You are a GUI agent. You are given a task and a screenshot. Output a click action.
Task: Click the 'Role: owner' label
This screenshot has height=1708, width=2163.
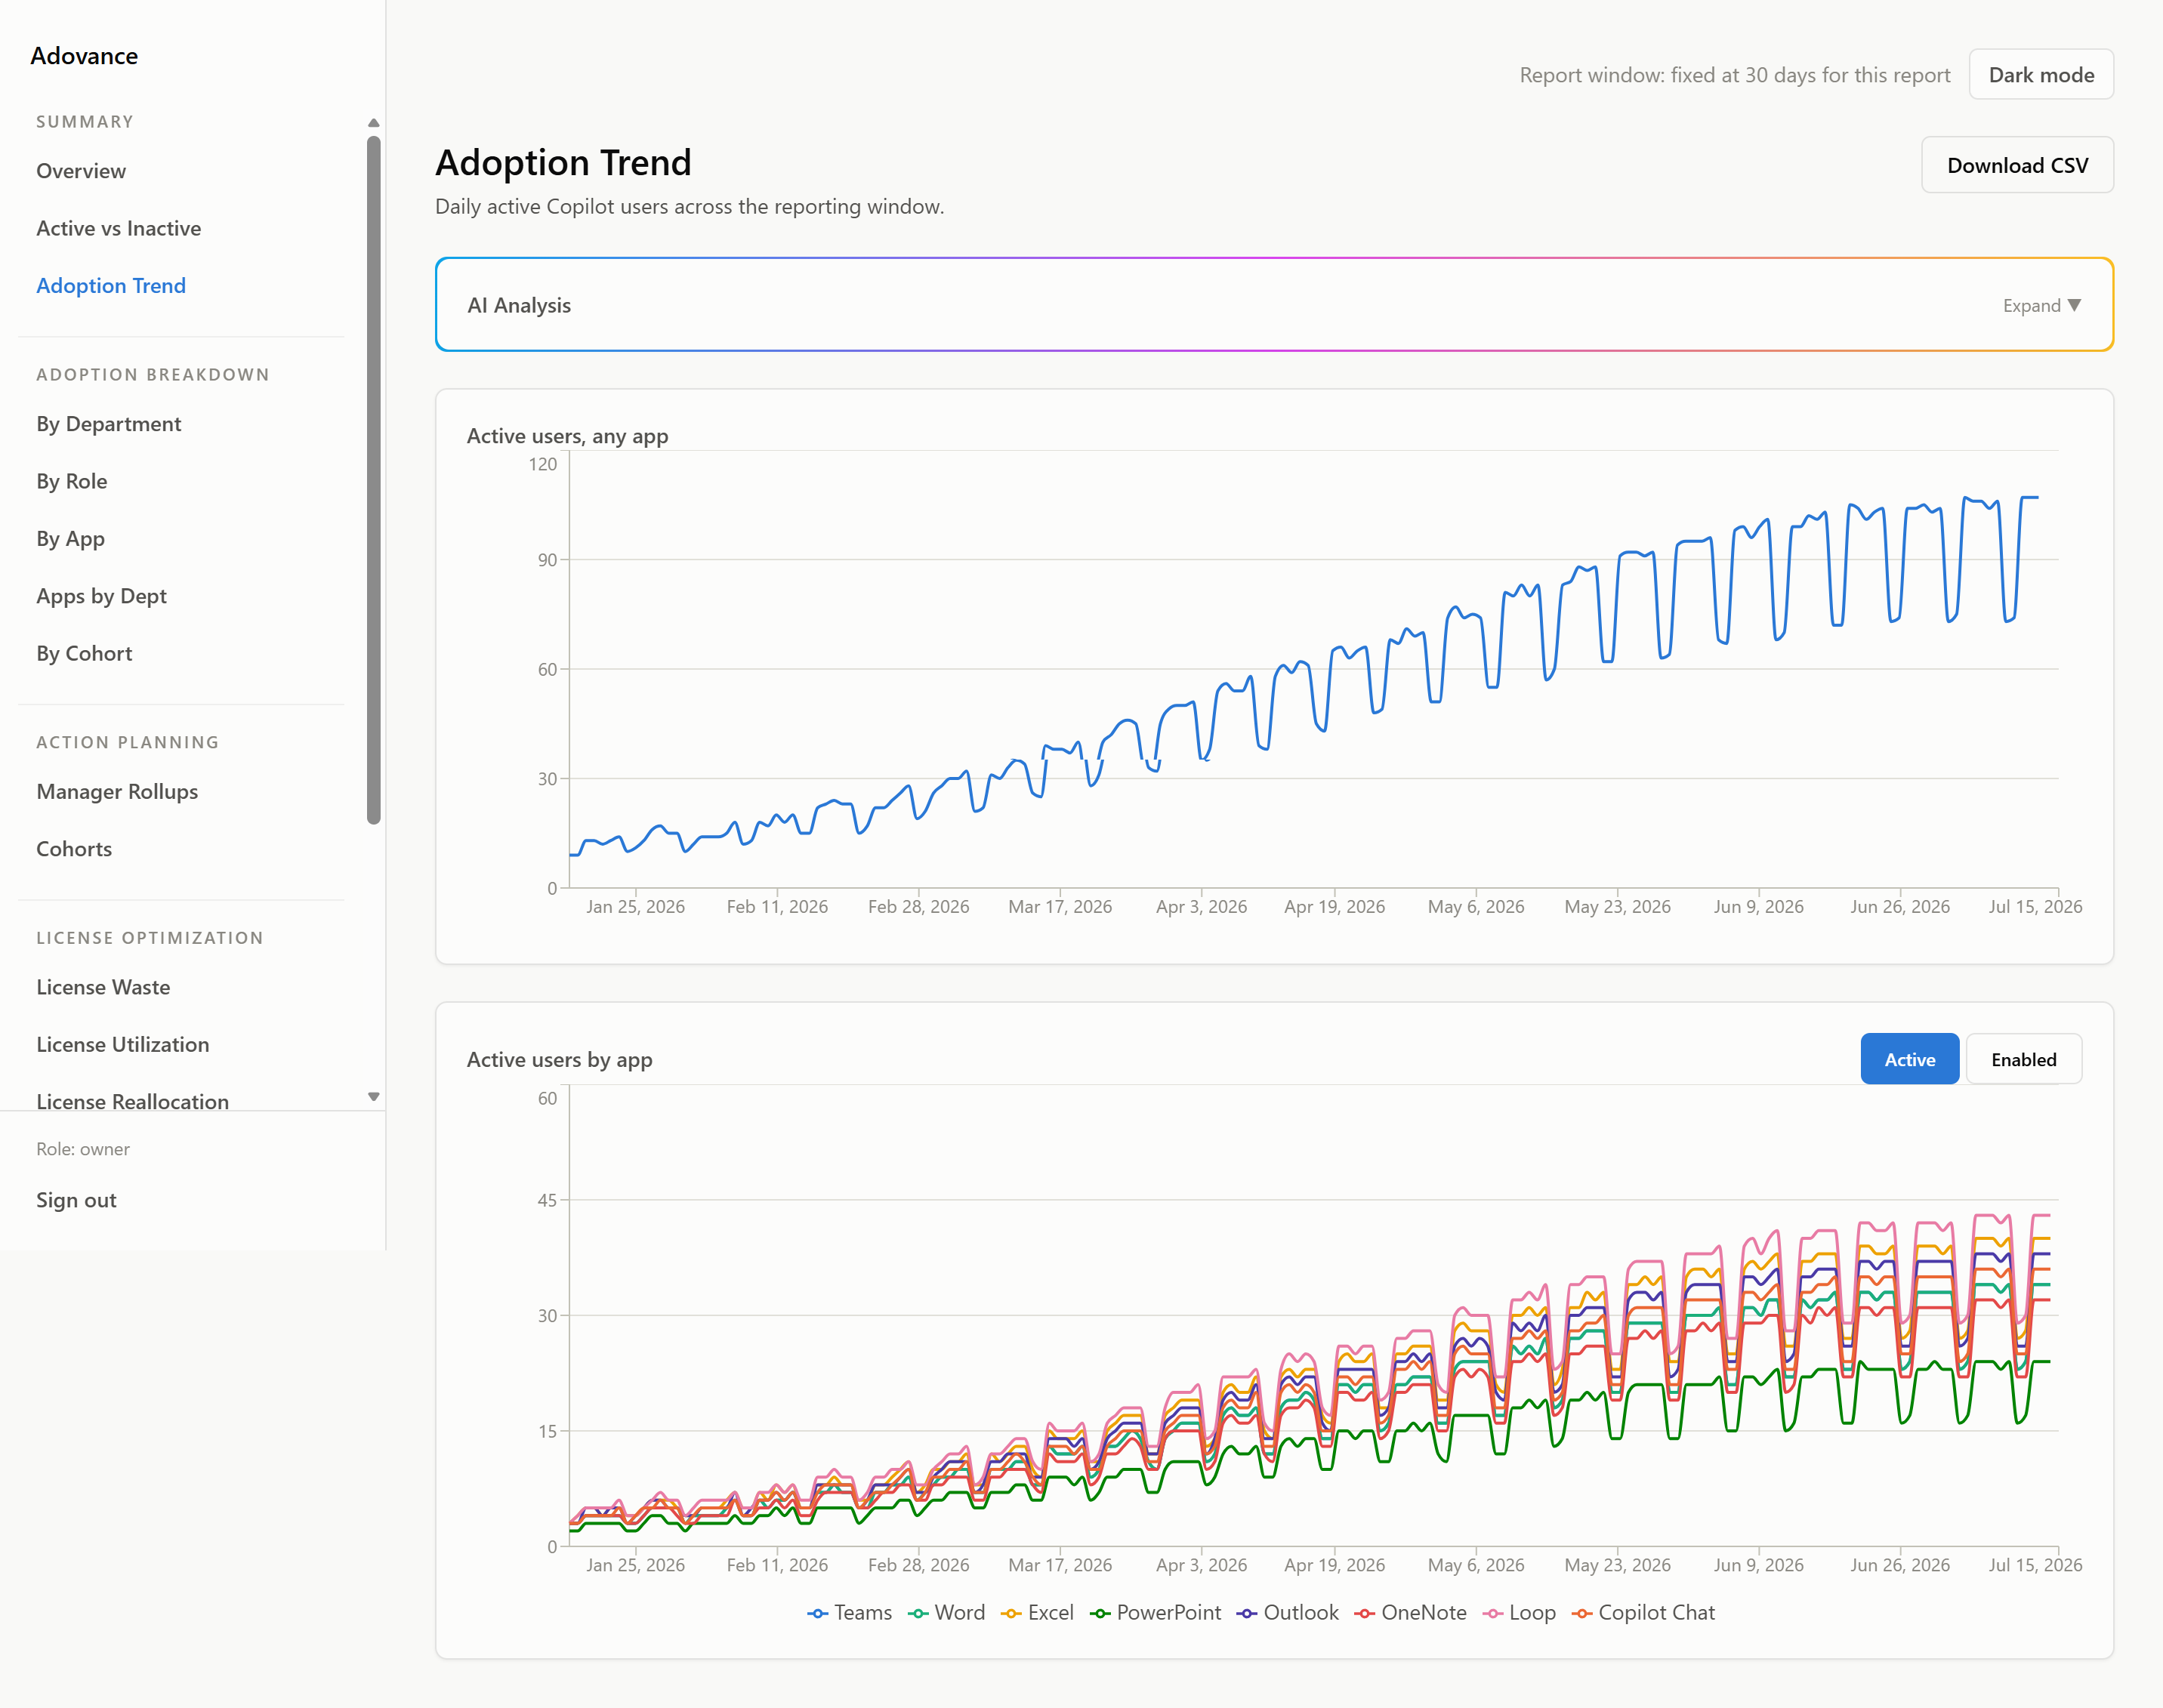[83, 1149]
